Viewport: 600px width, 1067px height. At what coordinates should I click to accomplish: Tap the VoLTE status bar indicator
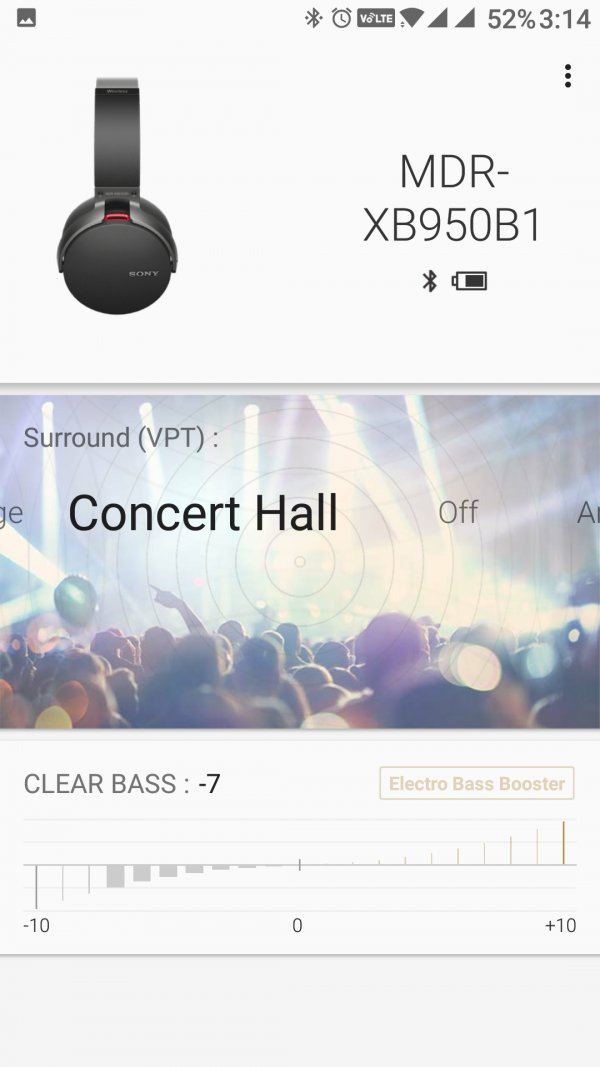pos(376,18)
